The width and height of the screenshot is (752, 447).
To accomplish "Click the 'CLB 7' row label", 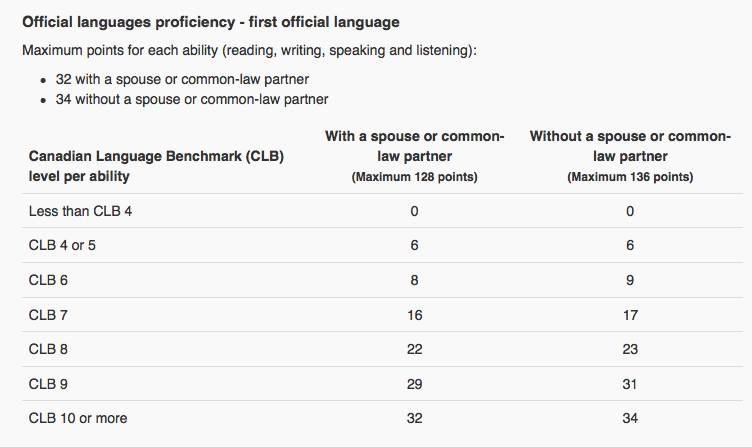I will (x=48, y=315).
